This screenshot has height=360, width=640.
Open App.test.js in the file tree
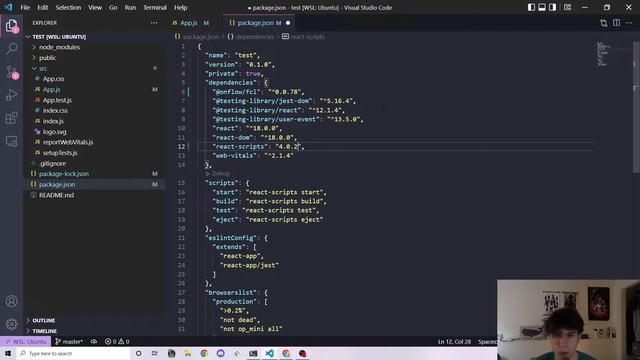pos(57,100)
